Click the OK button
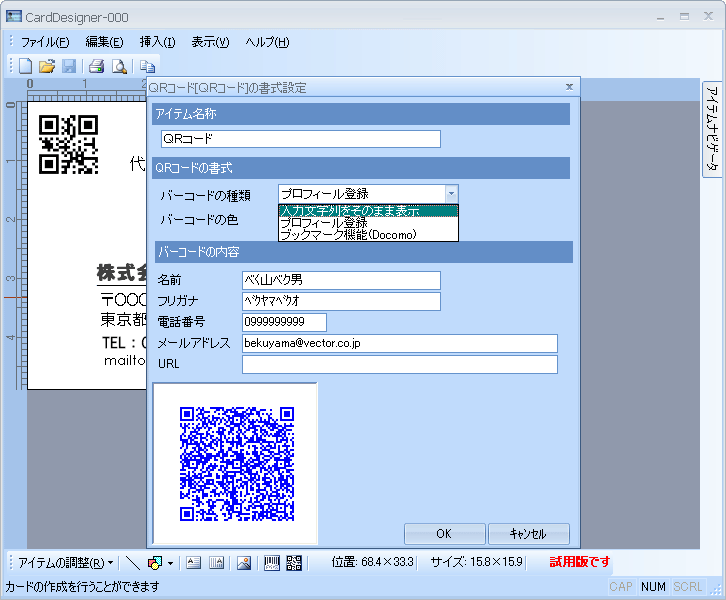The height and width of the screenshot is (600, 726). pyautogui.click(x=444, y=534)
